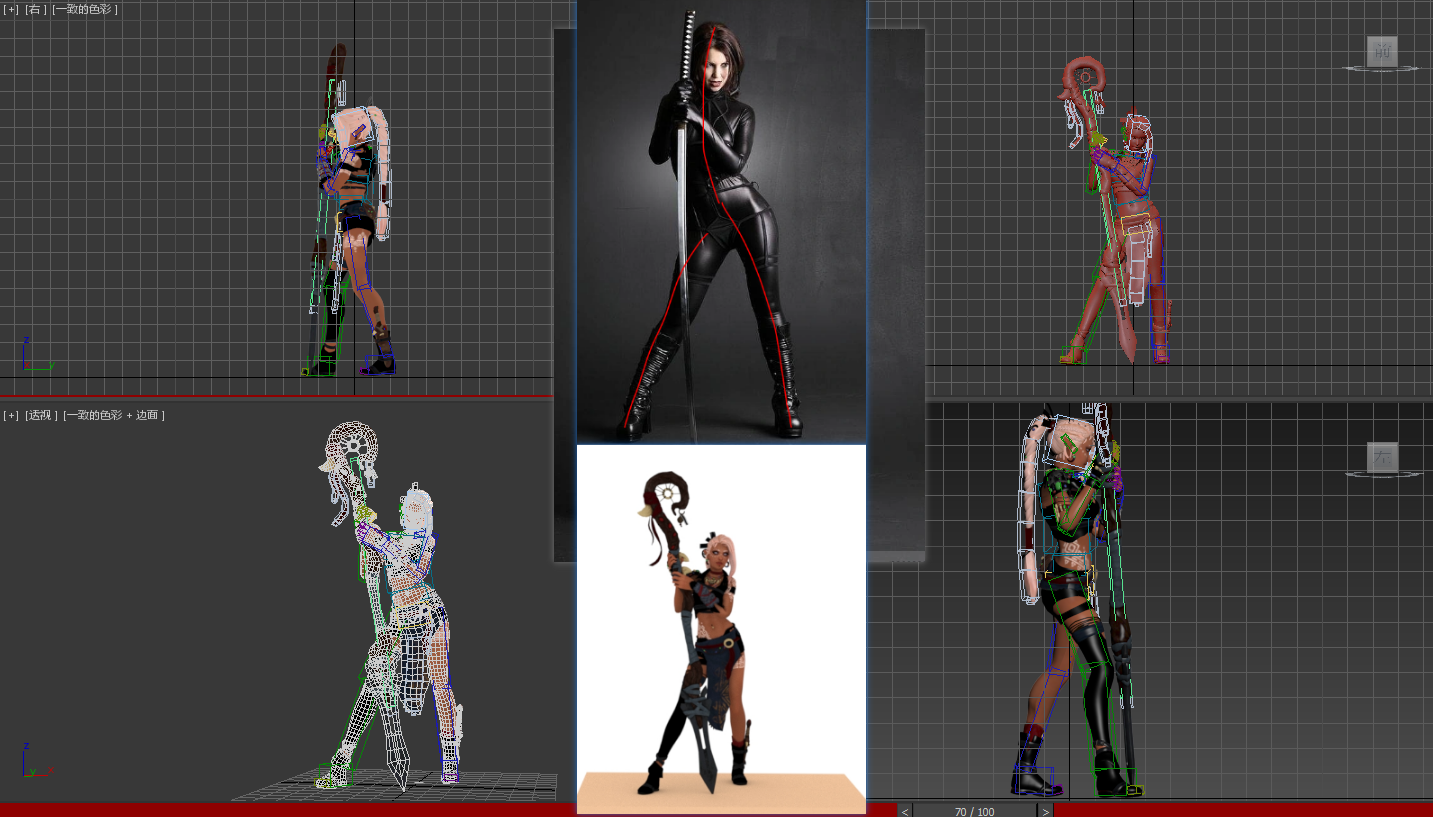Step to next frame with > arrow
Image resolution: width=1433 pixels, height=817 pixels.
[x=1046, y=811]
